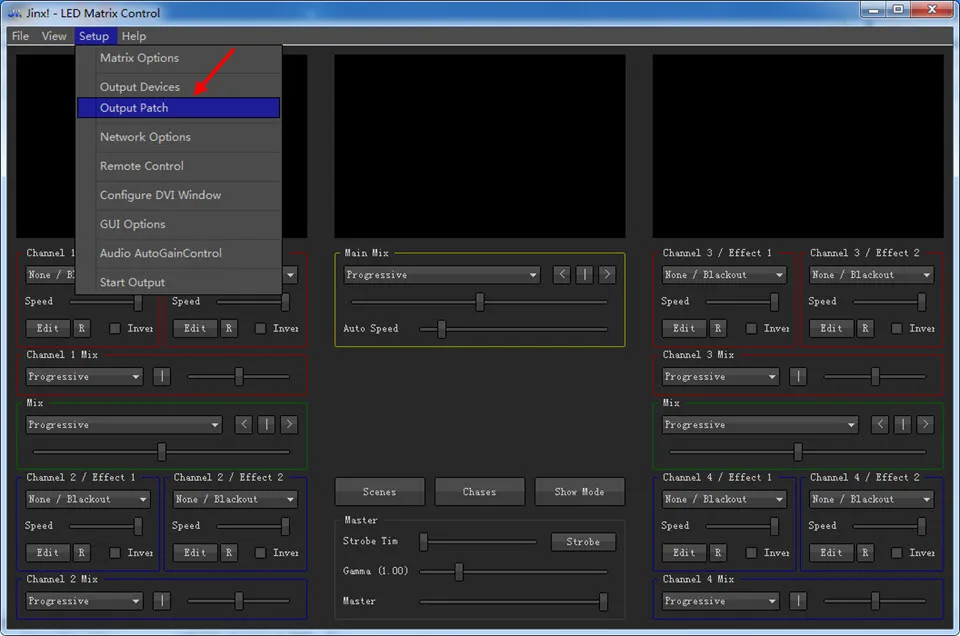Click the Main Mix center pause button

(x=584, y=274)
